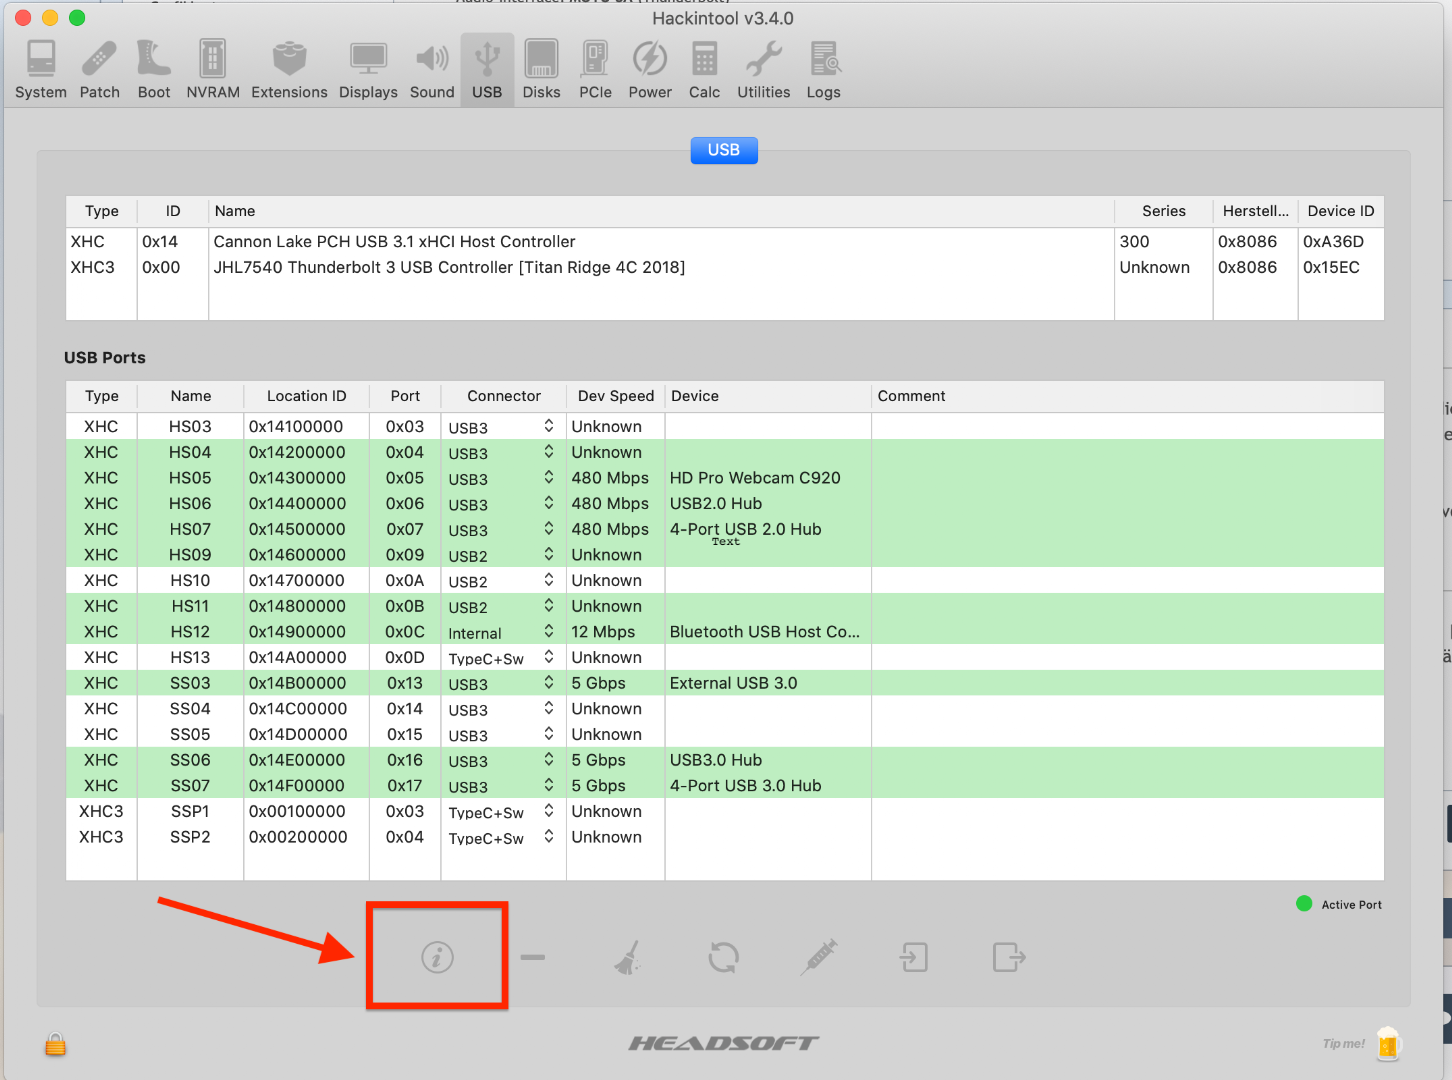Open the Disks toolbar section
1452x1080 pixels.
click(x=541, y=70)
